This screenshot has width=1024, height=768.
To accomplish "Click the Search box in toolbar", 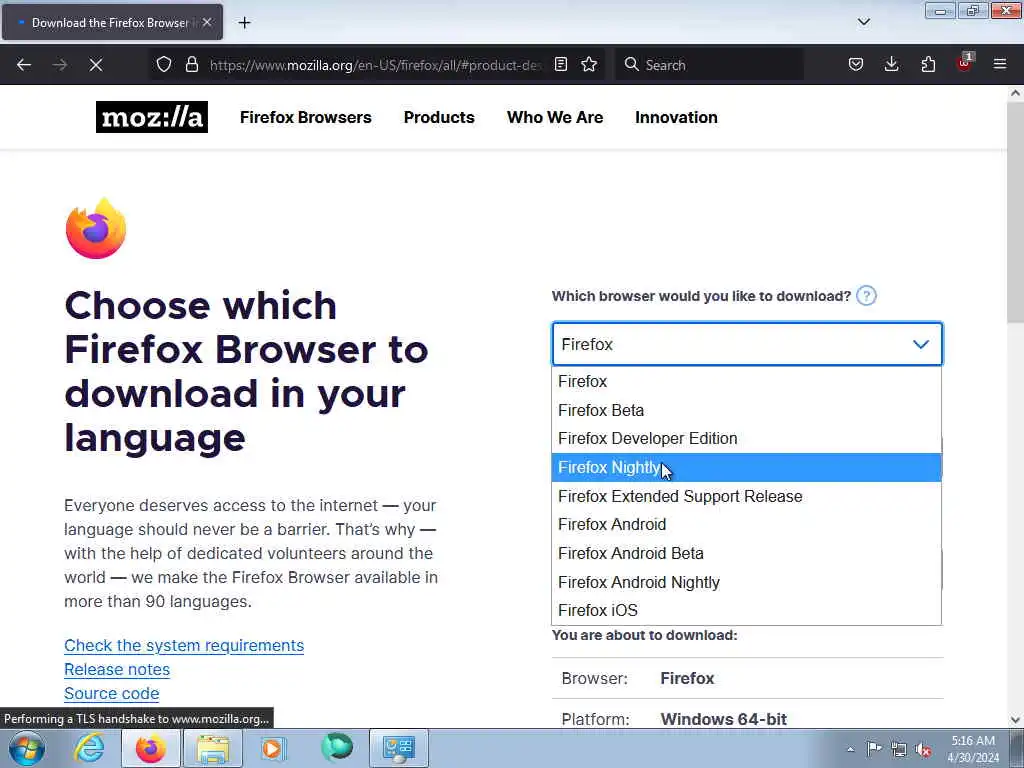I will click(709, 65).
